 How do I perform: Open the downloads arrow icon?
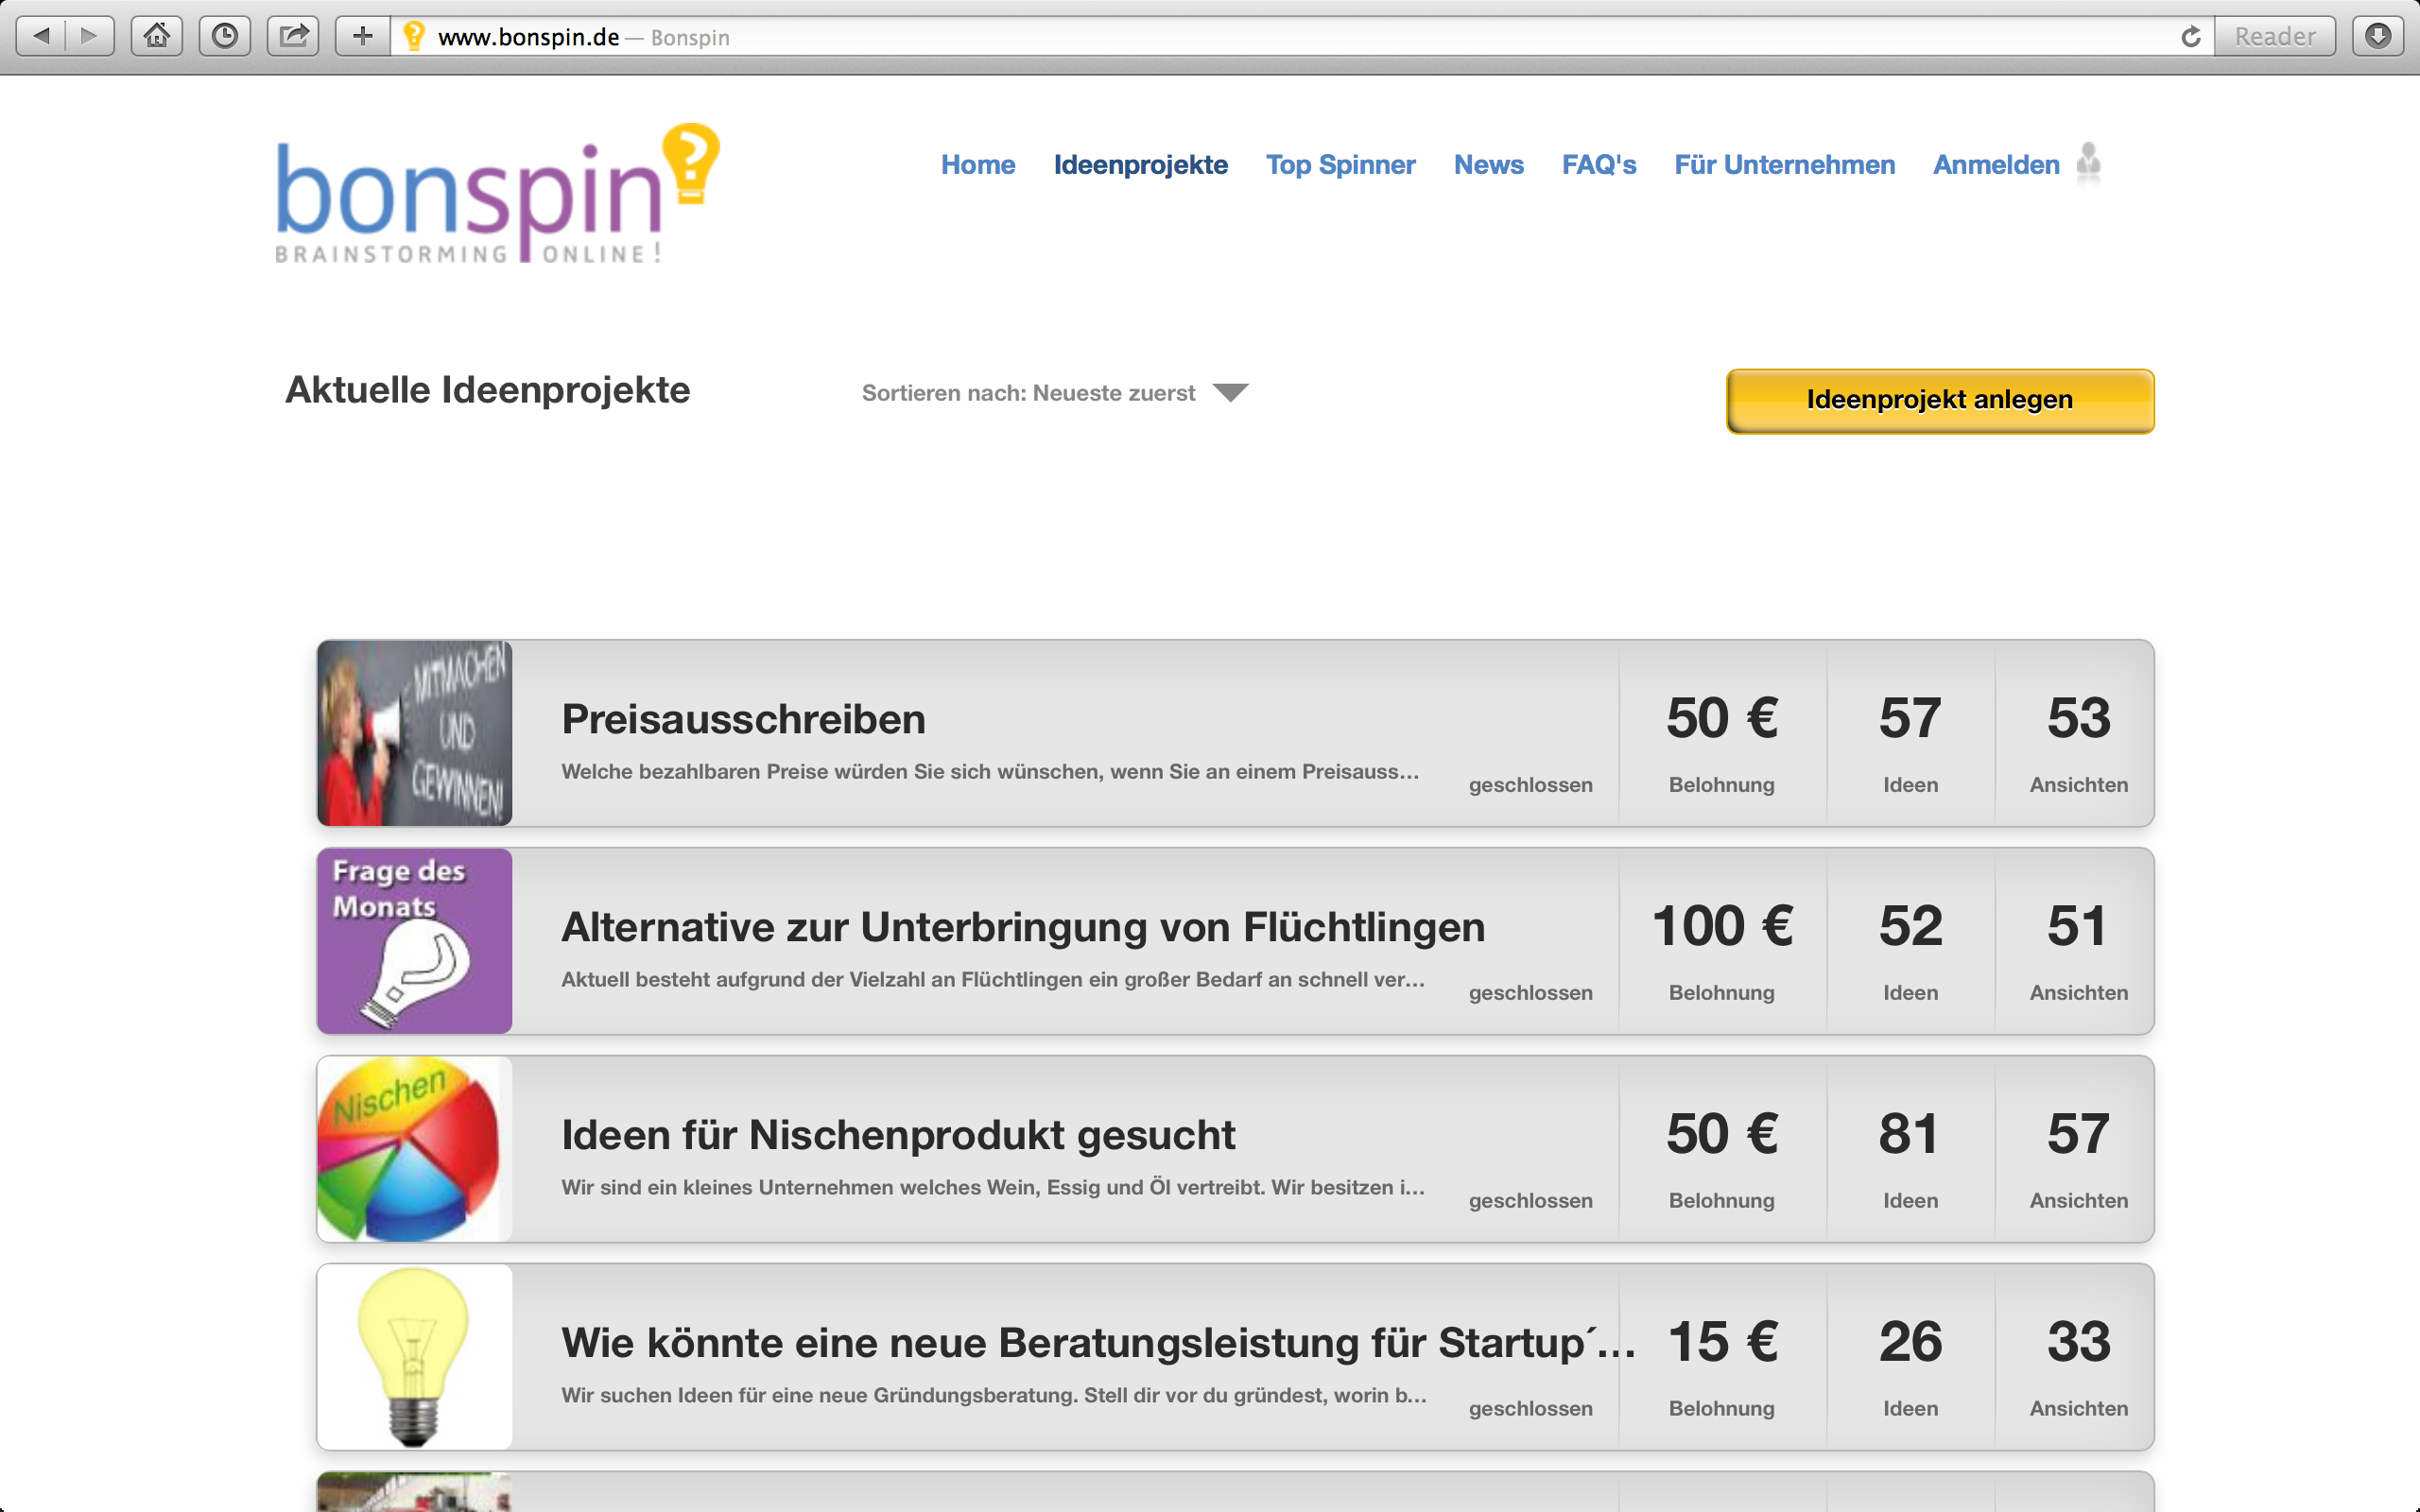click(x=2377, y=37)
